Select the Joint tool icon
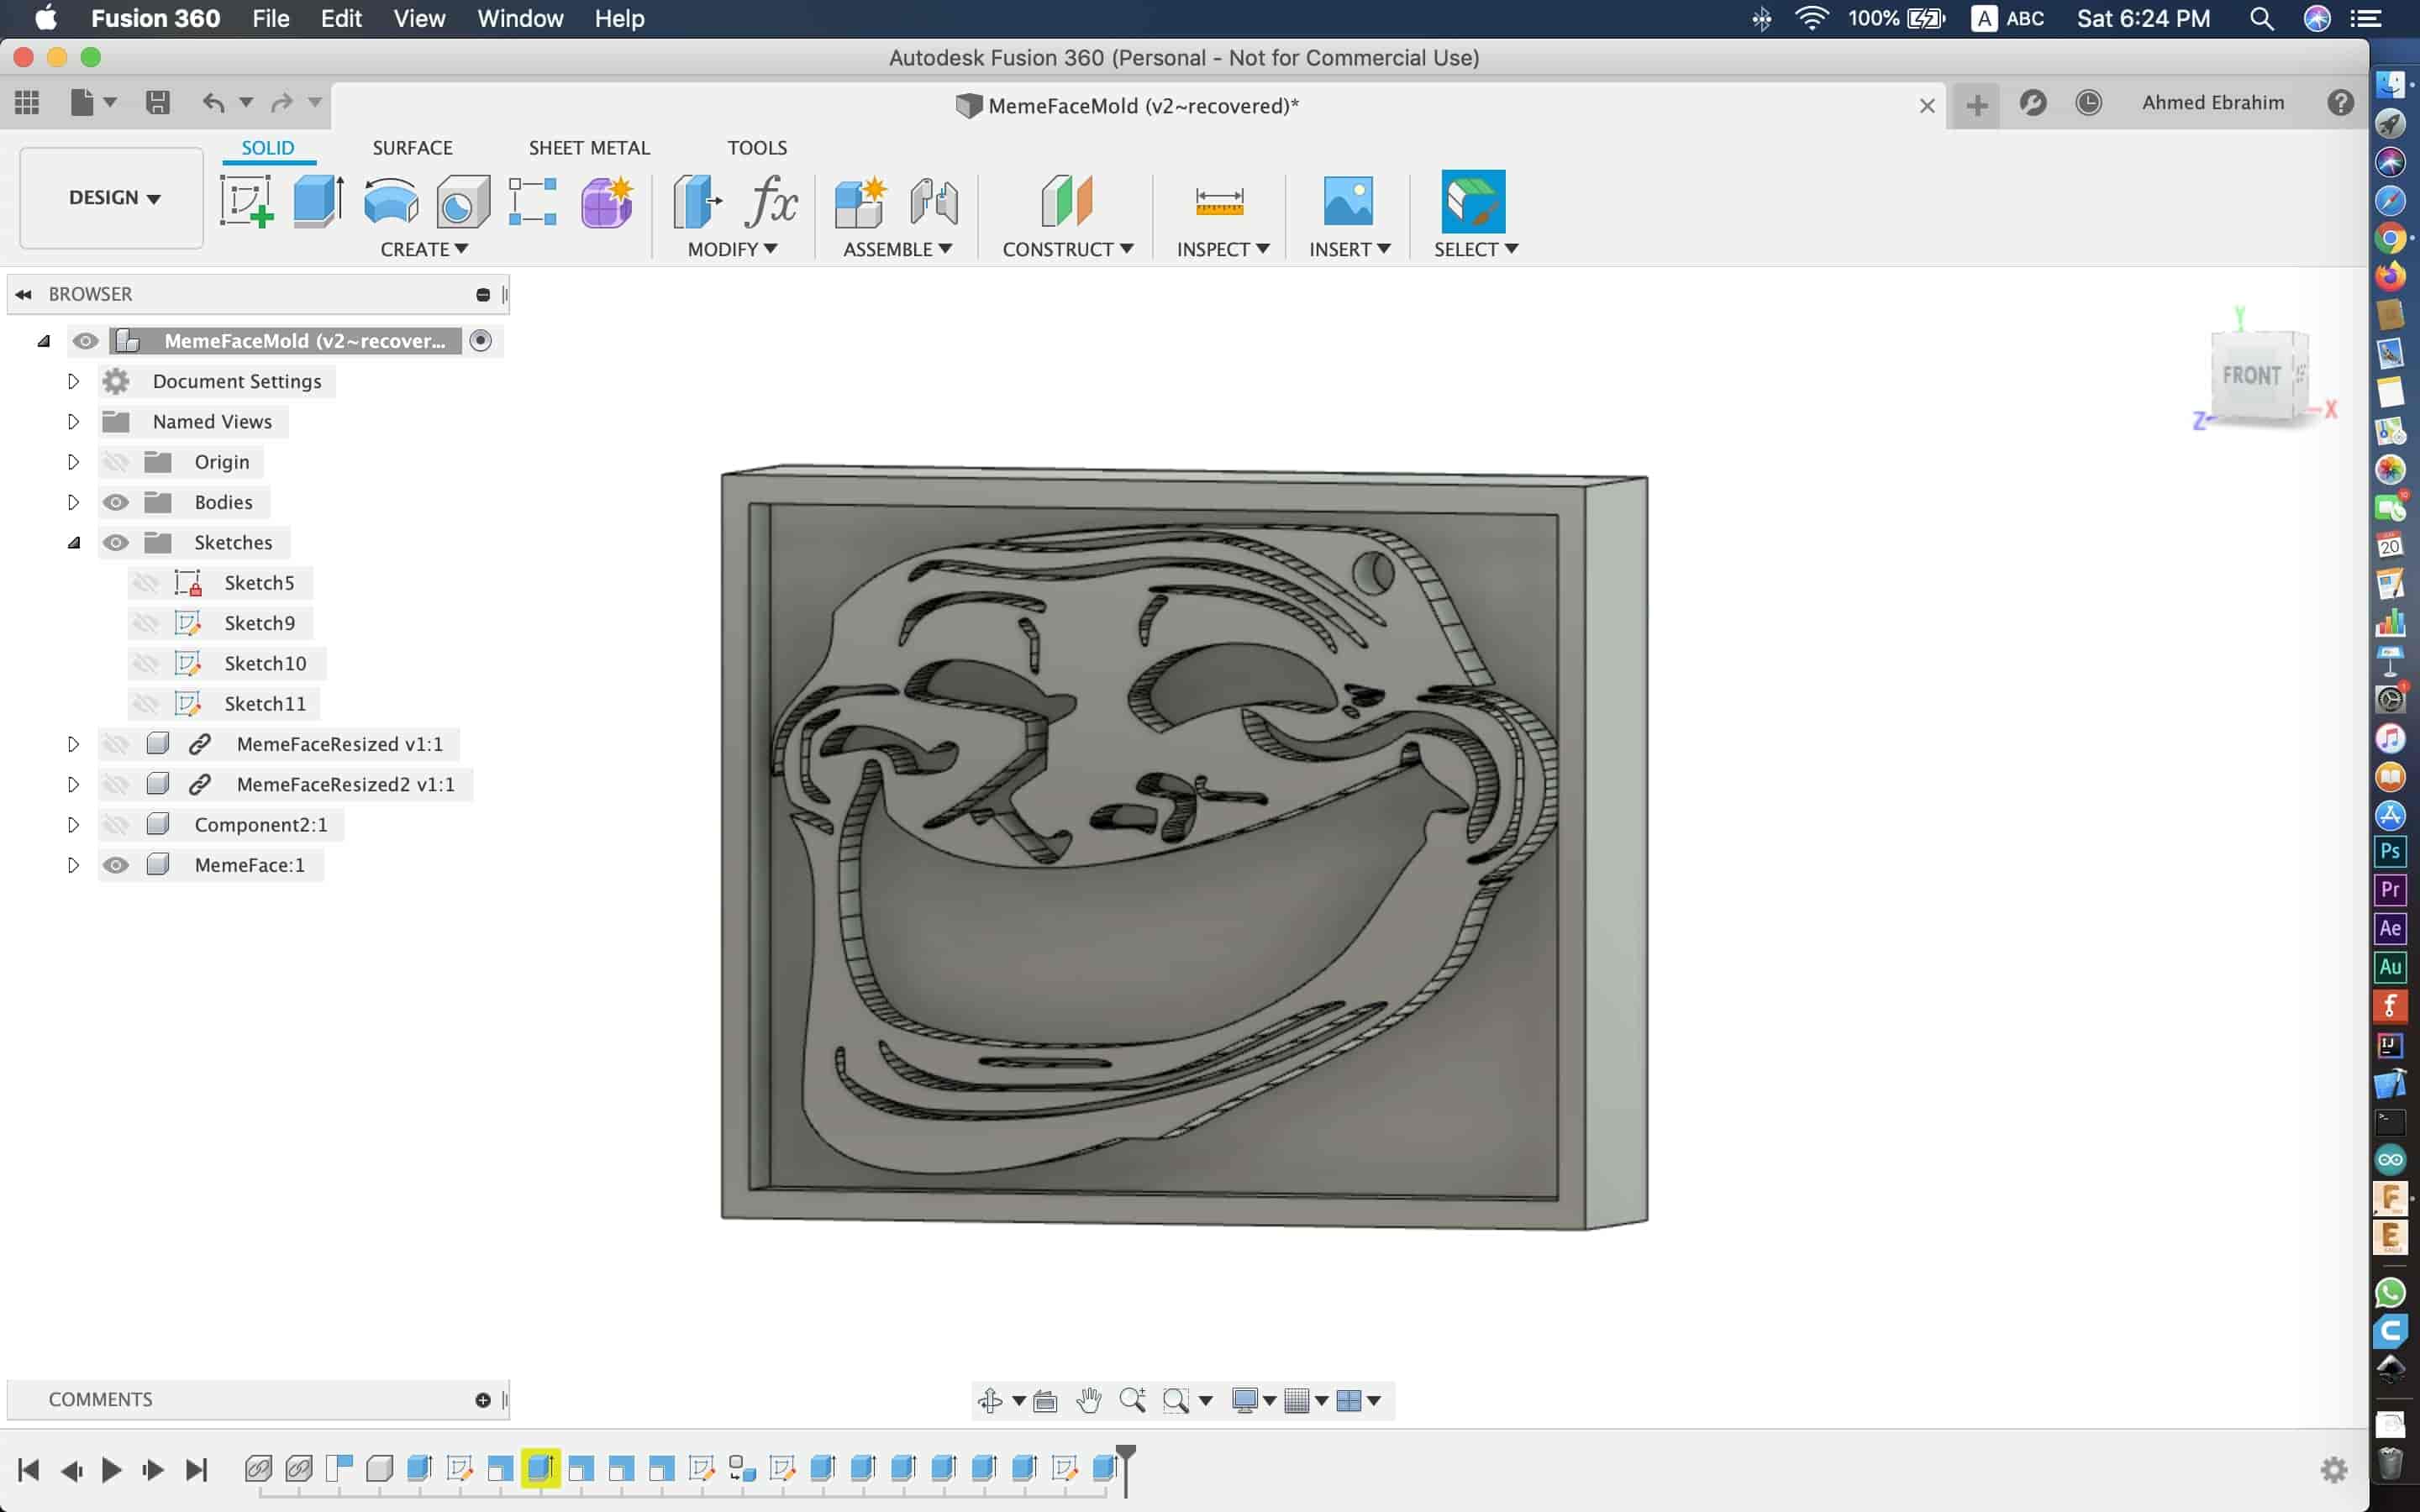2420x1512 pixels. tap(934, 201)
